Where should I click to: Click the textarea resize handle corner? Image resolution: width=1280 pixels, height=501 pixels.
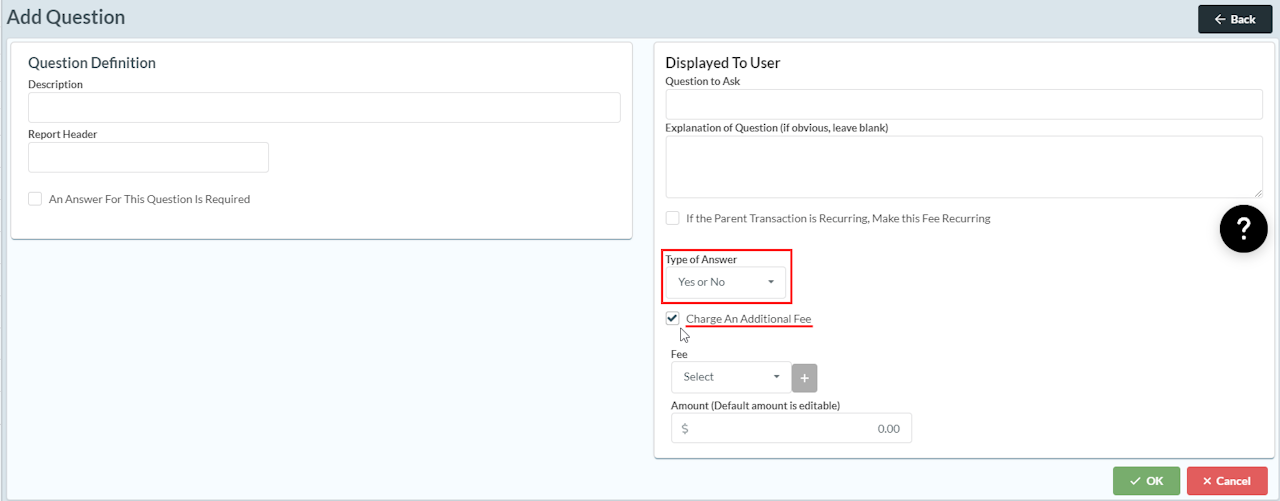coord(1258,193)
